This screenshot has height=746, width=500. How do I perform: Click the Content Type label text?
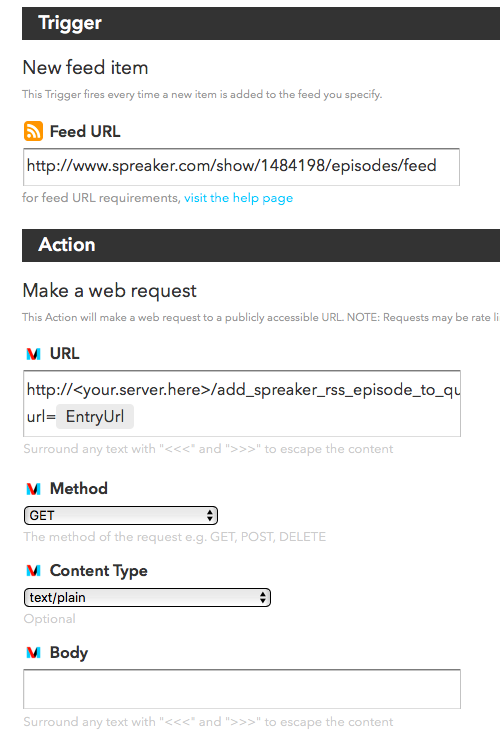tap(98, 571)
